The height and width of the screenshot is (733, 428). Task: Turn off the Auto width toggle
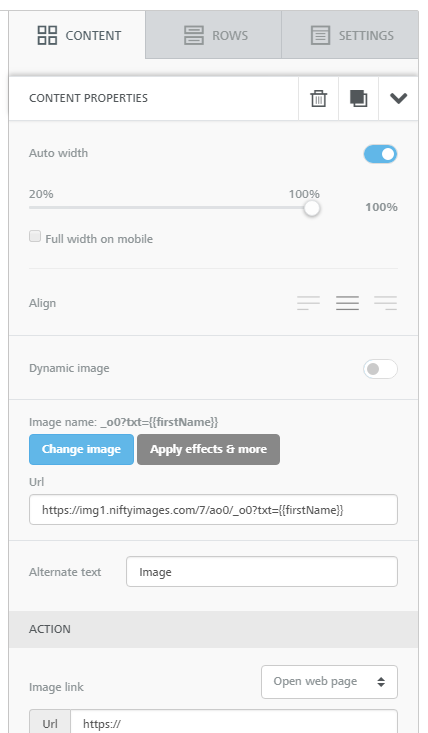pos(380,154)
